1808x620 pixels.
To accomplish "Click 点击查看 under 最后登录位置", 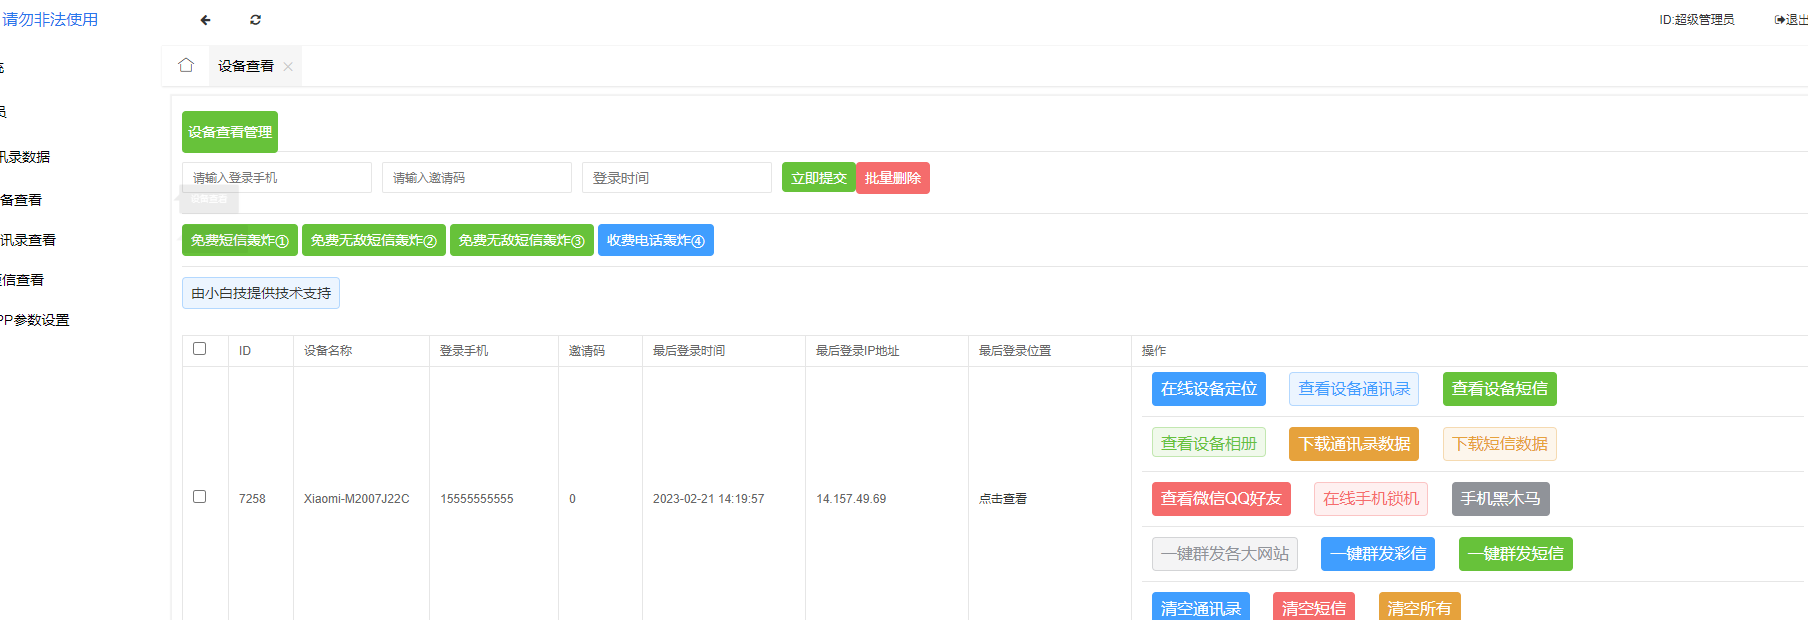I will 1003,499.
